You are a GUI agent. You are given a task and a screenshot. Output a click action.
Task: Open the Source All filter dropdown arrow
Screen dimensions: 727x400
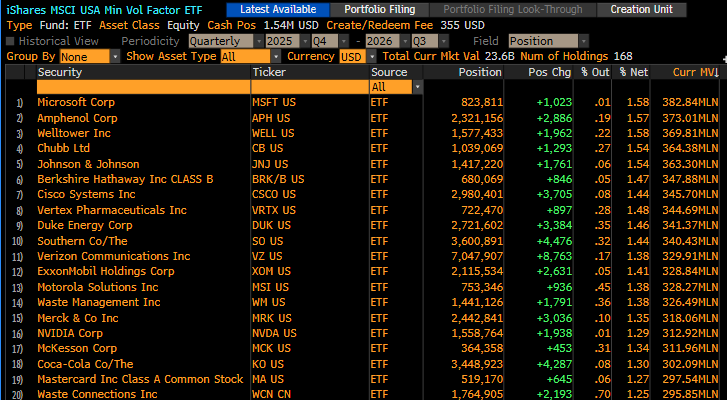point(418,87)
